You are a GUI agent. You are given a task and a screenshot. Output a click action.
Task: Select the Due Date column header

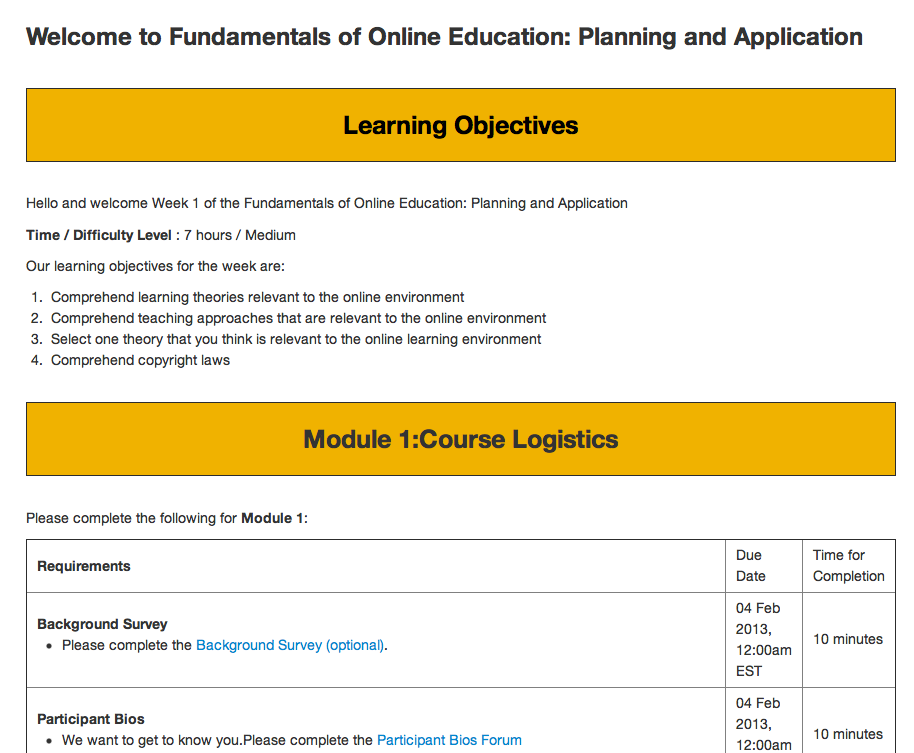click(750, 565)
